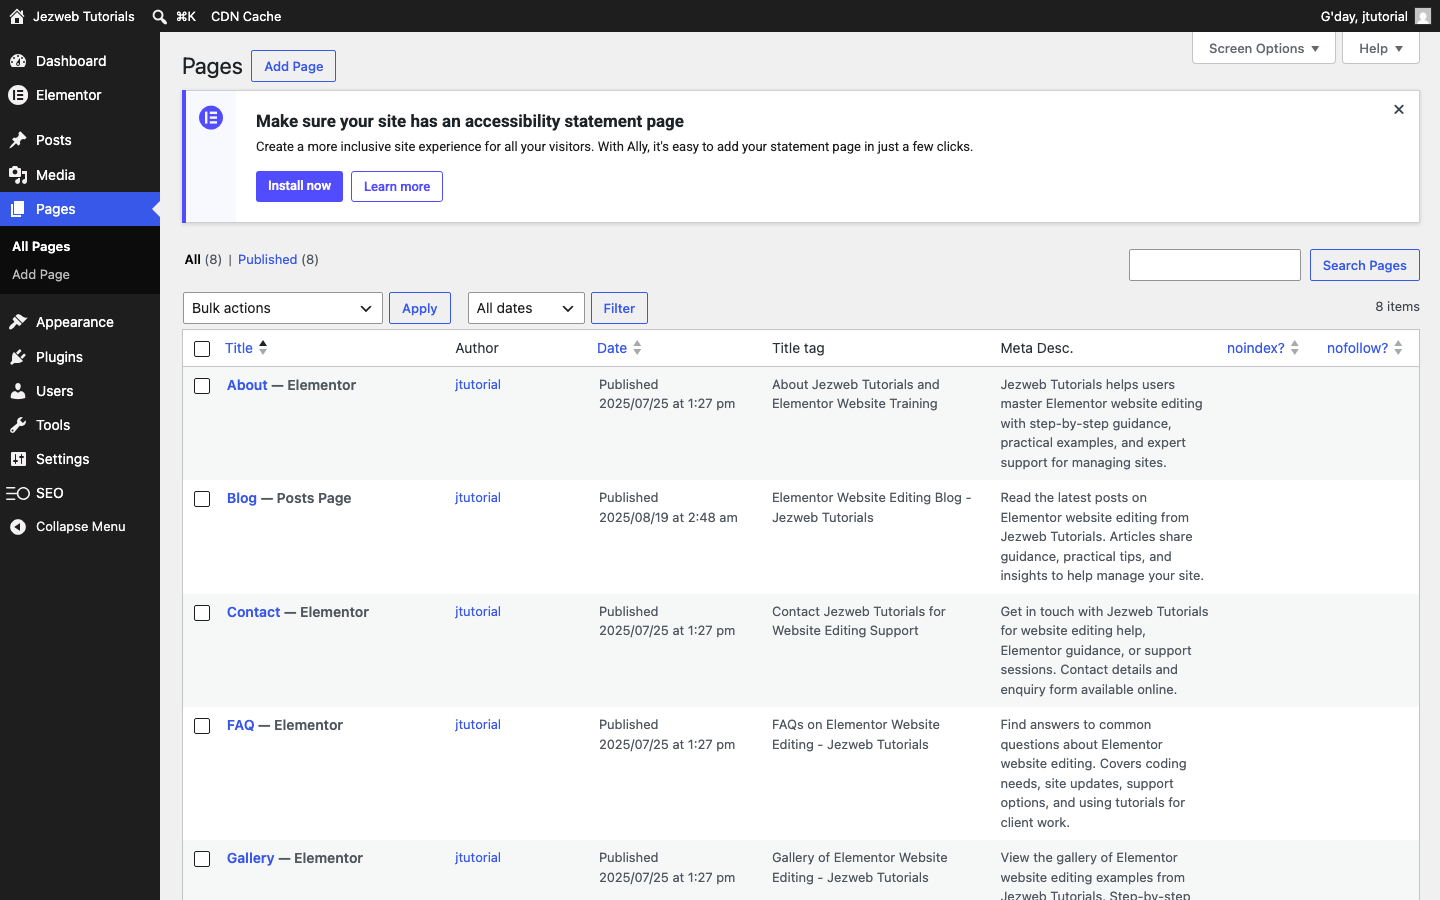The image size is (1440, 900).
Task: Focus the page search input field
Action: click(x=1215, y=265)
